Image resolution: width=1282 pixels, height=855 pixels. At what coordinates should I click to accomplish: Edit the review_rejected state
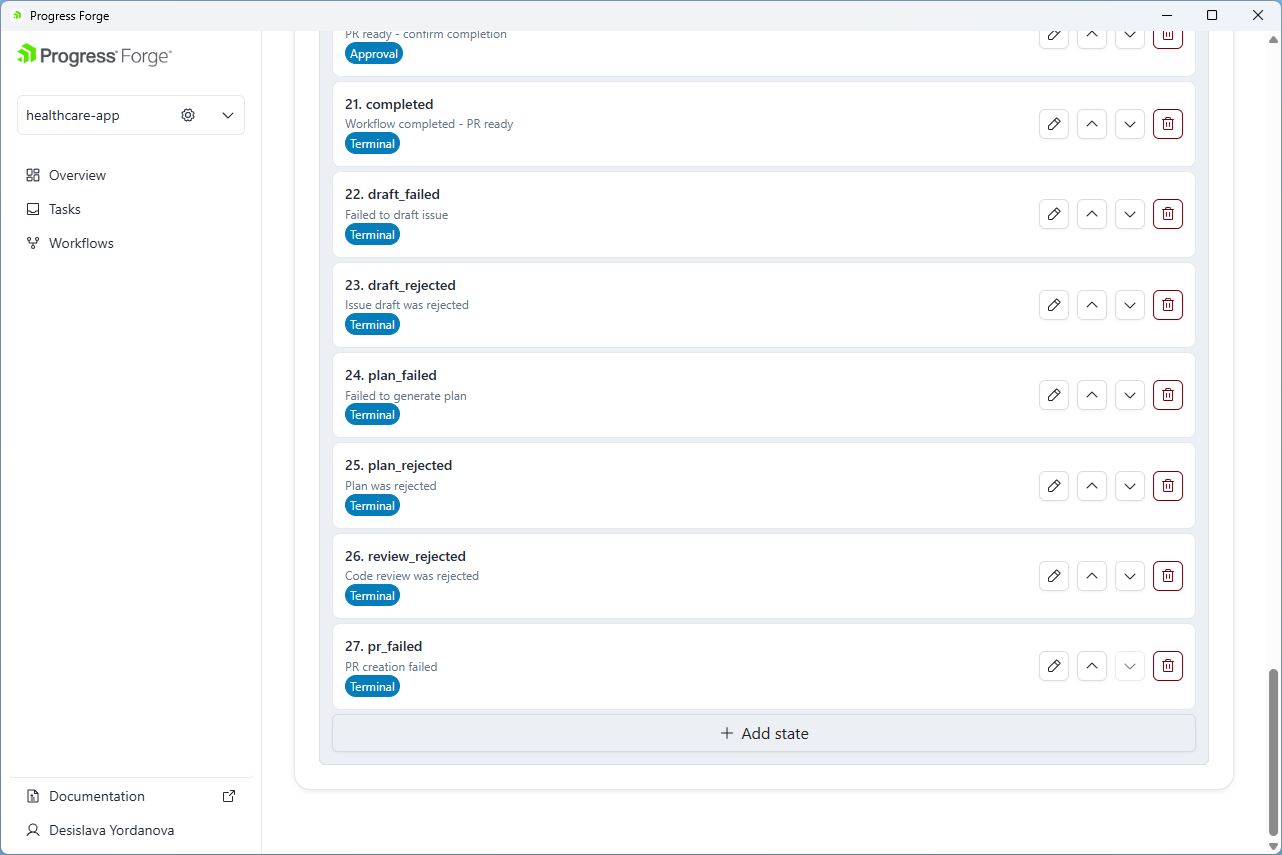pos(1054,576)
